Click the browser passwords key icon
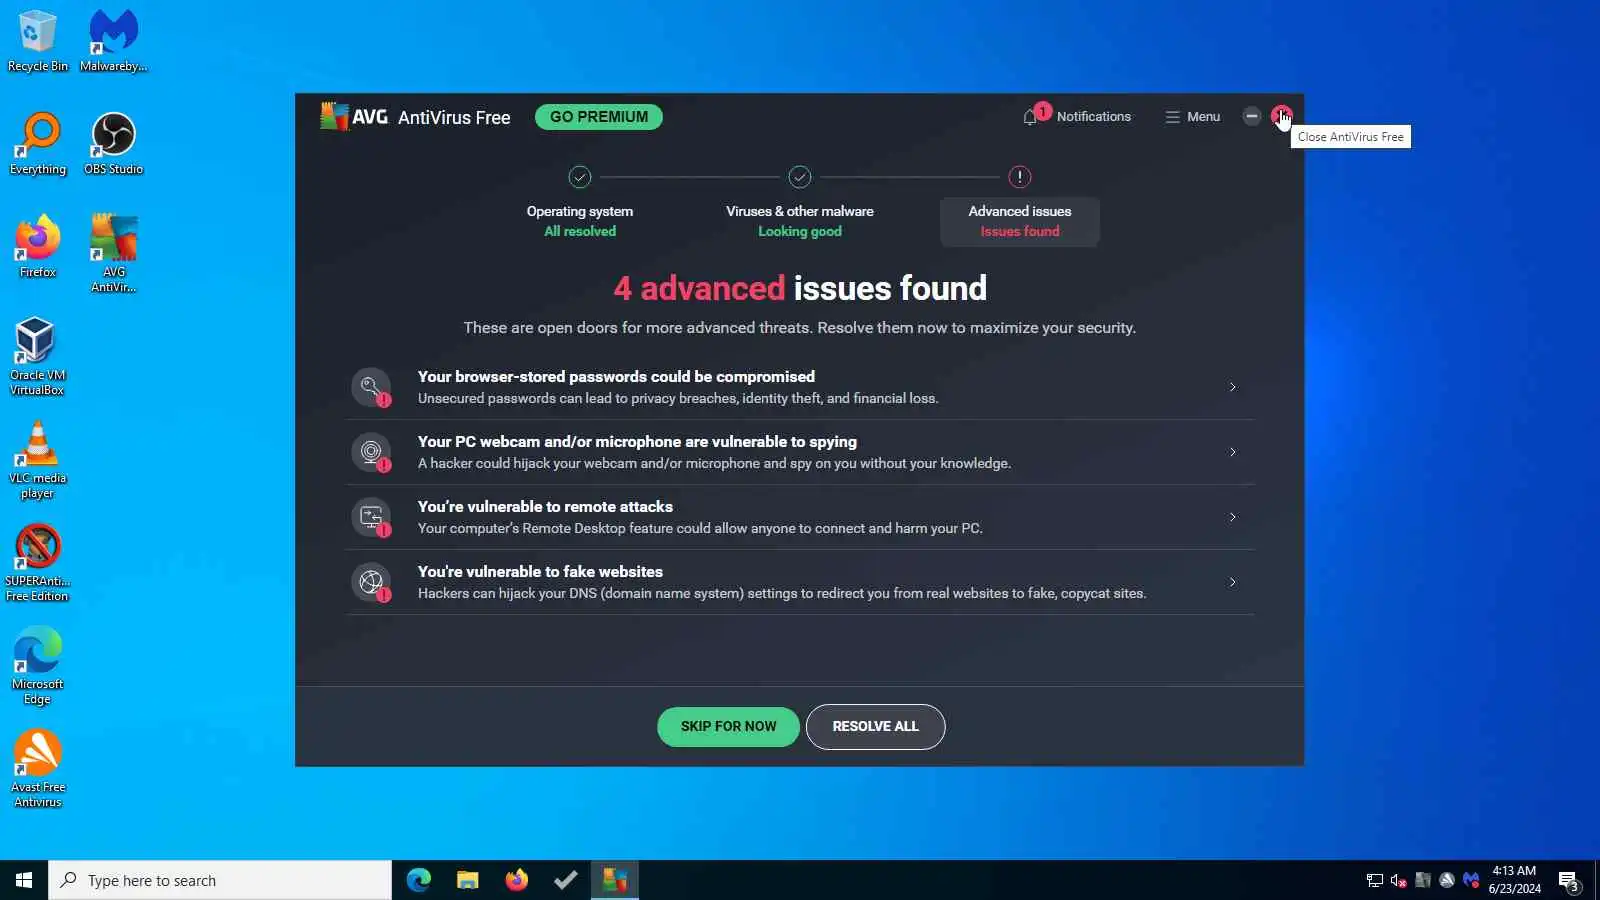The width and height of the screenshot is (1600, 900). pyautogui.click(x=371, y=387)
